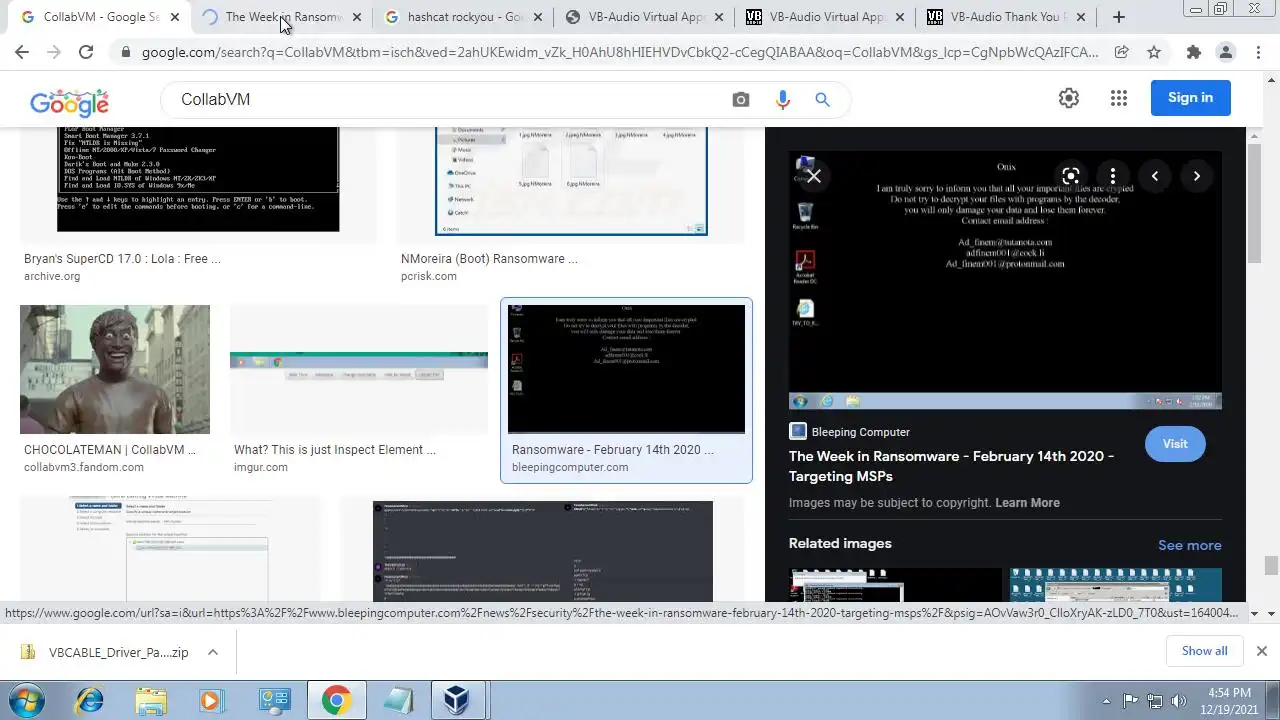Open Learn More copyright link
Screen dimensions: 1280x720
click(x=1027, y=503)
